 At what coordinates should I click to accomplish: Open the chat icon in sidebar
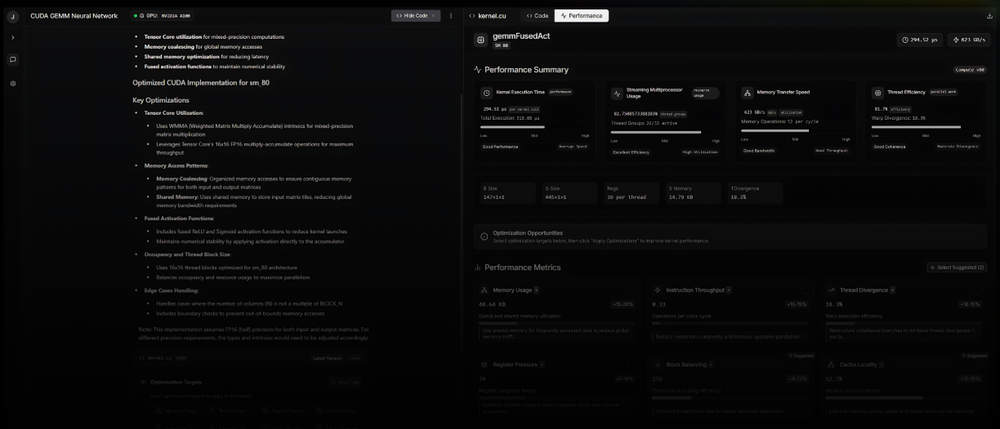coord(13,59)
